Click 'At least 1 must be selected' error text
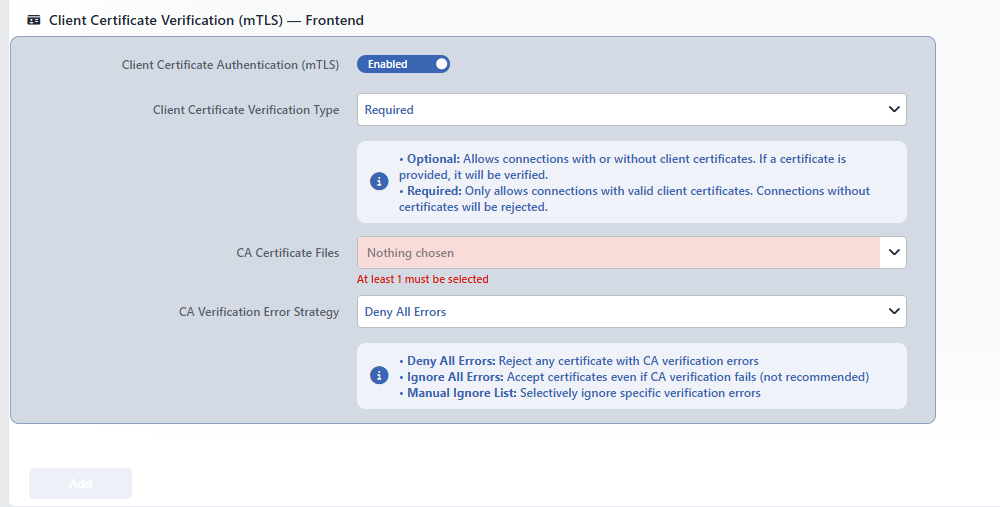Screen dimensions: 1000x507 (422, 279)
